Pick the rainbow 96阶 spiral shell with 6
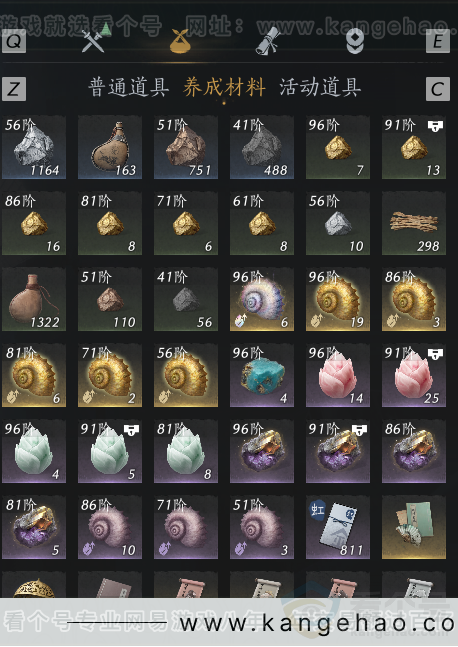 [262, 299]
